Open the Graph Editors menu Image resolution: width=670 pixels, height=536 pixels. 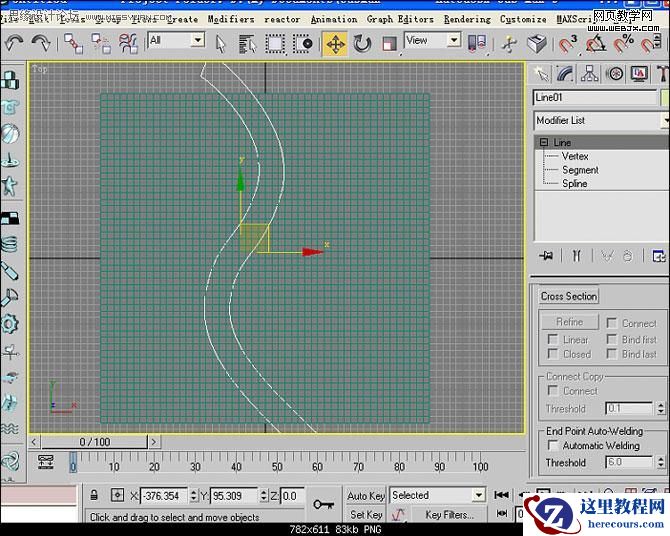tap(400, 19)
